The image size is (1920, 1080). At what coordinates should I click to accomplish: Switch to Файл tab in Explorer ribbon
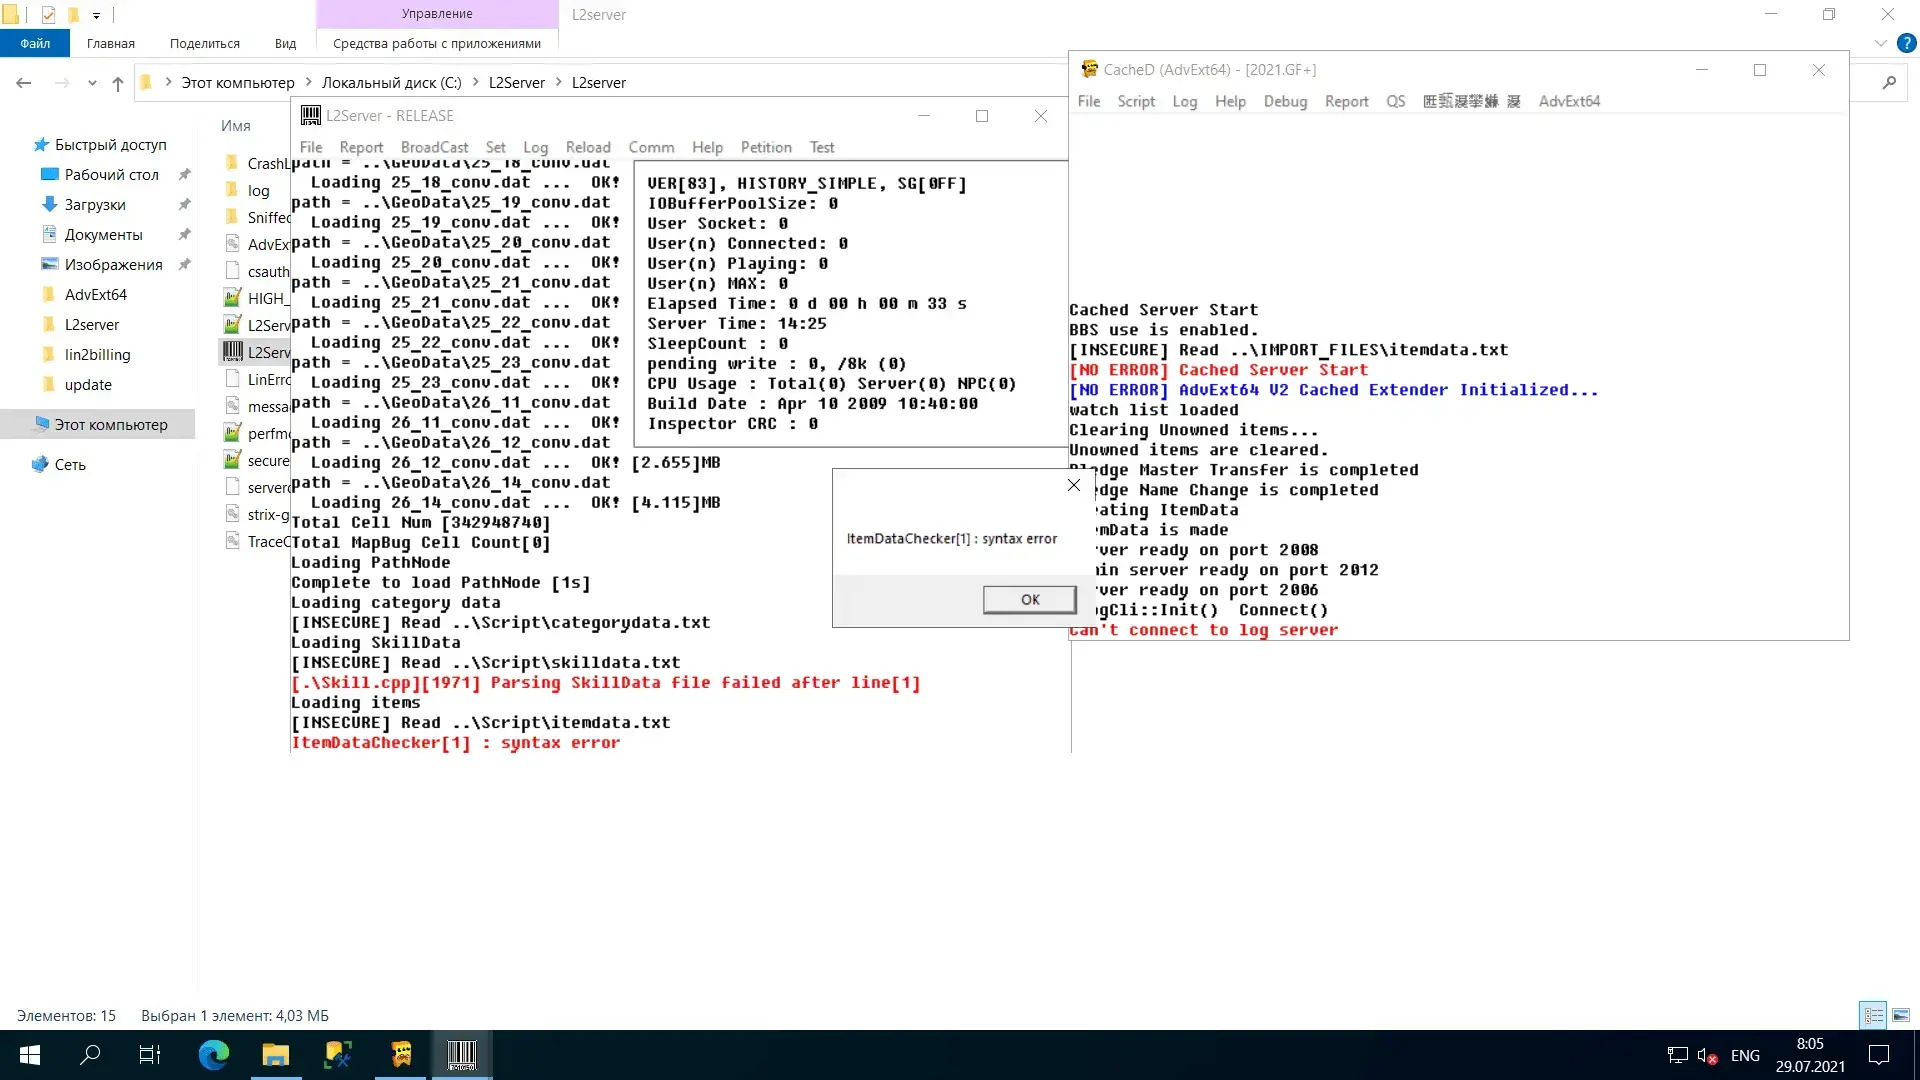[35, 43]
